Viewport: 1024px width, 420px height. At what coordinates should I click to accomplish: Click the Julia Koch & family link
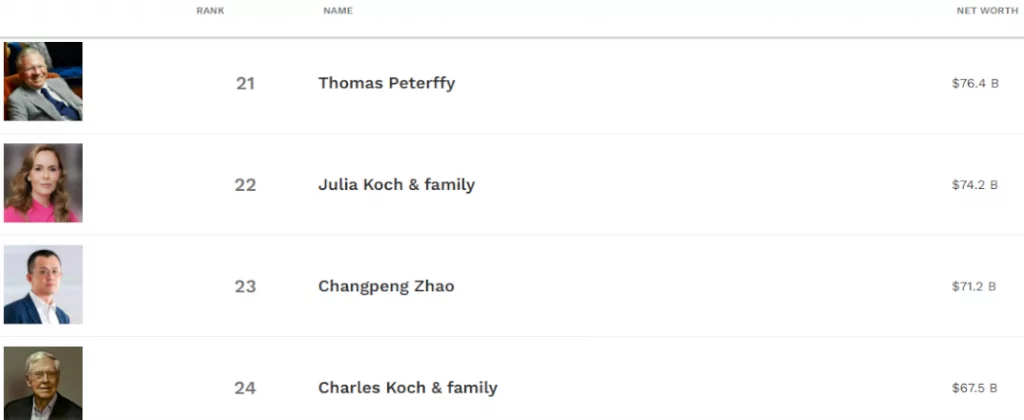pyautogui.click(x=396, y=185)
